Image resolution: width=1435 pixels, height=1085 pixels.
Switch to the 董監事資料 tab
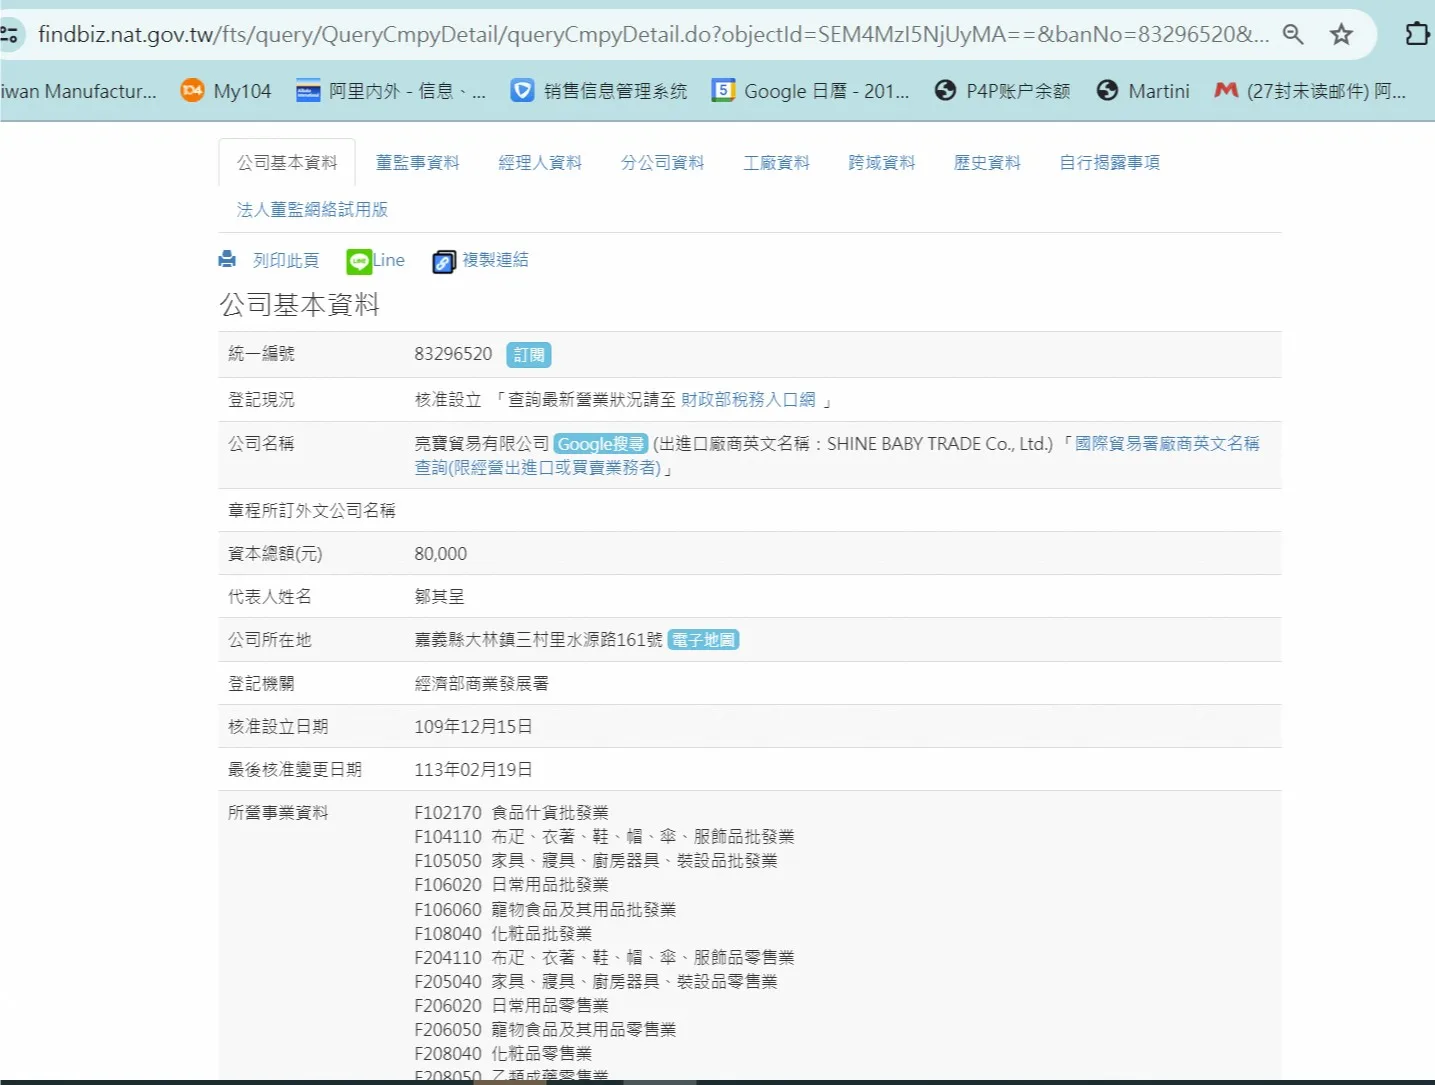(417, 163)
